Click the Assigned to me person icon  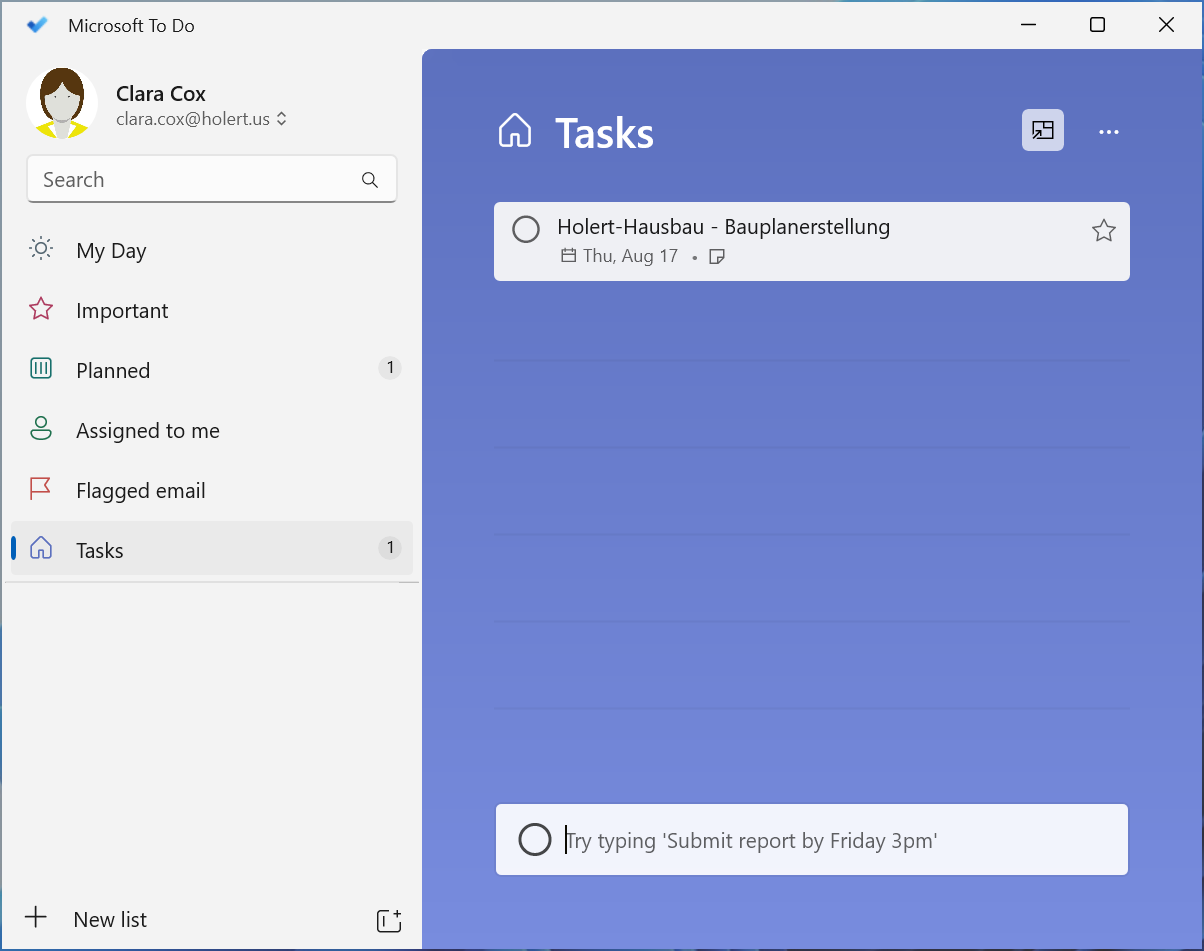41,430
